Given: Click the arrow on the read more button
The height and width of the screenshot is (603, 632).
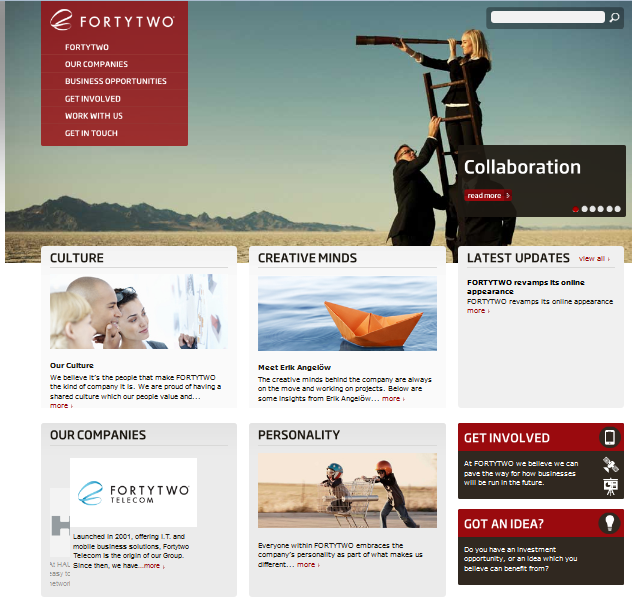Looking at the screenshot, I should (507, 195).
